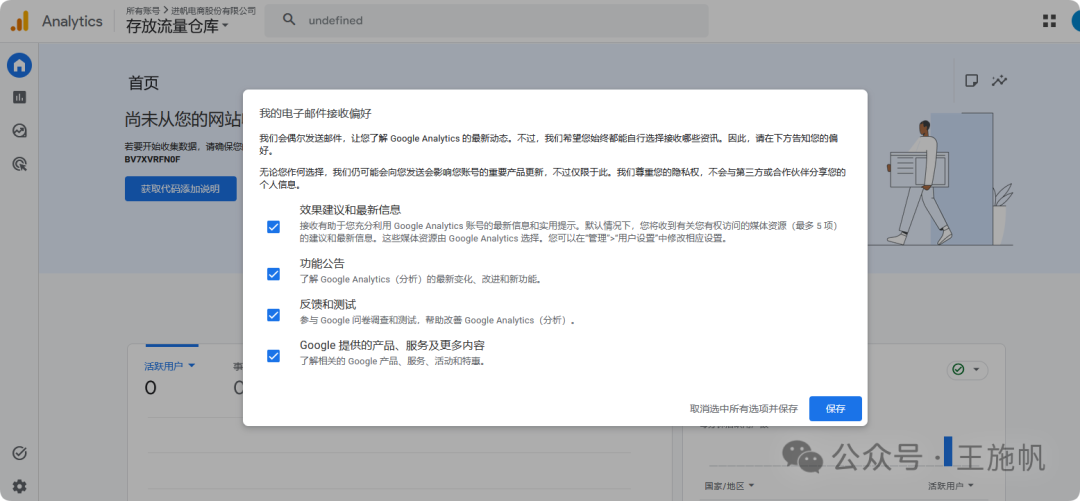
Task: Open the Setup Assistant checkmark icon
Action: (x=19, y=453)
